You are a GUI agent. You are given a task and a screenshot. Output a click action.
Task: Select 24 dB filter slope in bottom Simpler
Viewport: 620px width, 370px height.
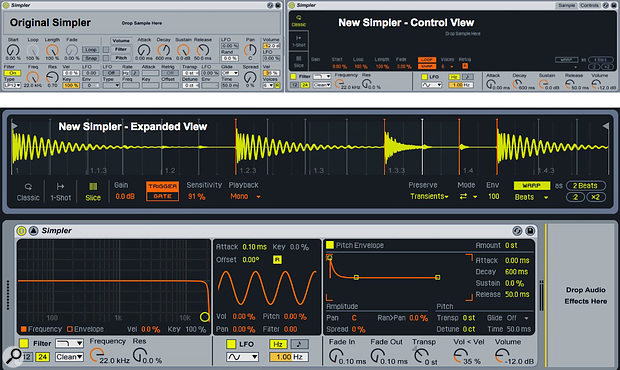click(42, 357)
